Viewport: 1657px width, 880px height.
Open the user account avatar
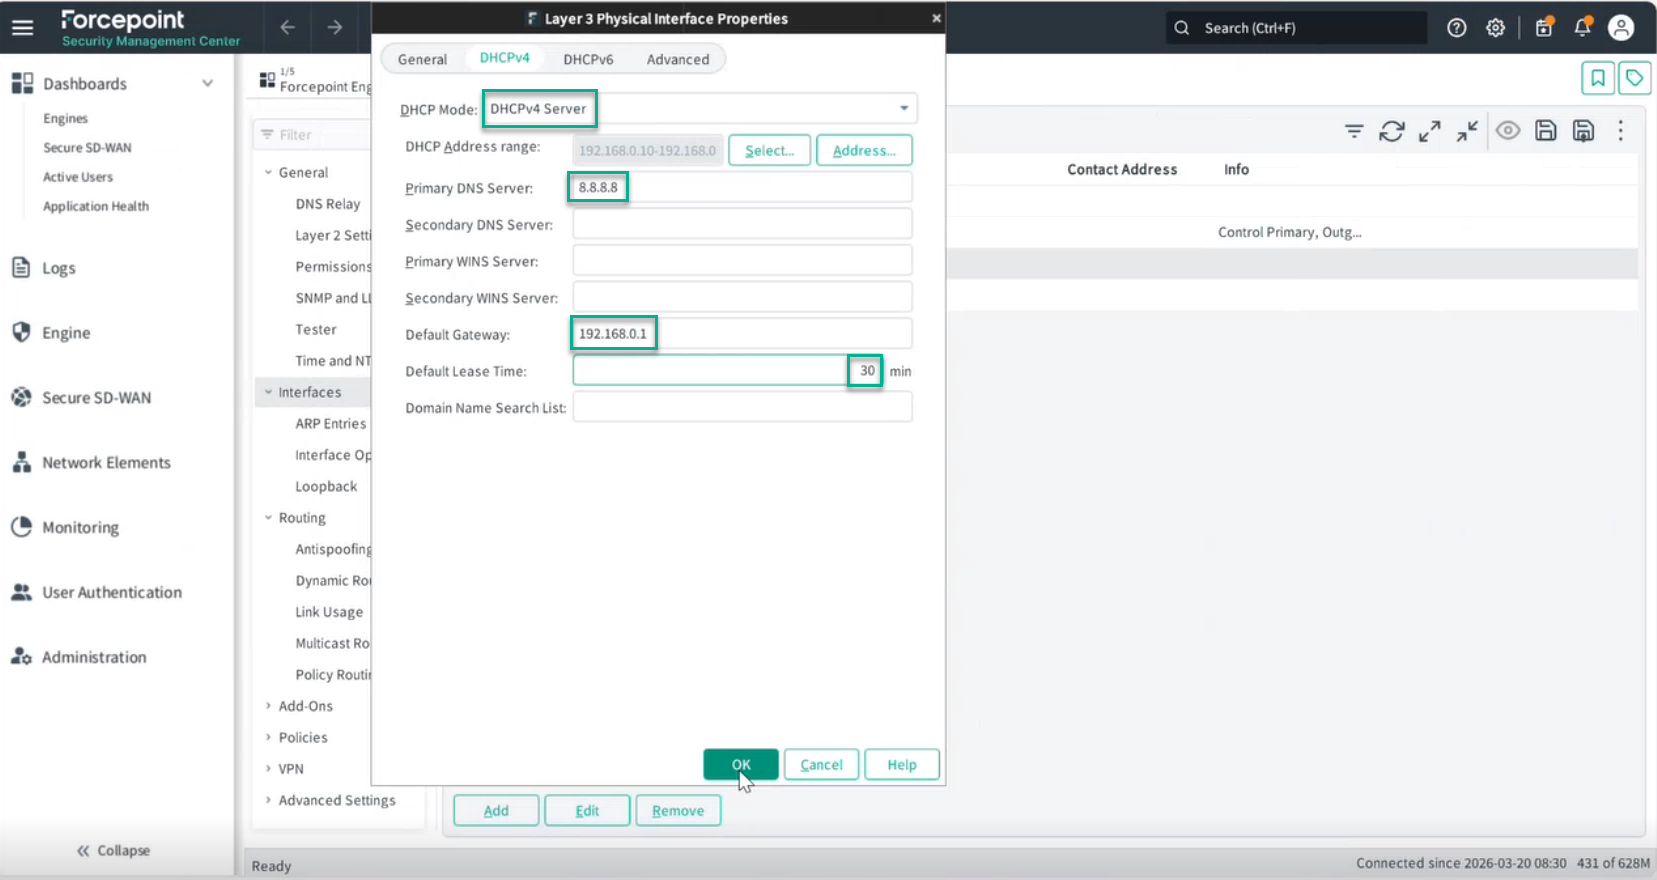click(1621, 28)
